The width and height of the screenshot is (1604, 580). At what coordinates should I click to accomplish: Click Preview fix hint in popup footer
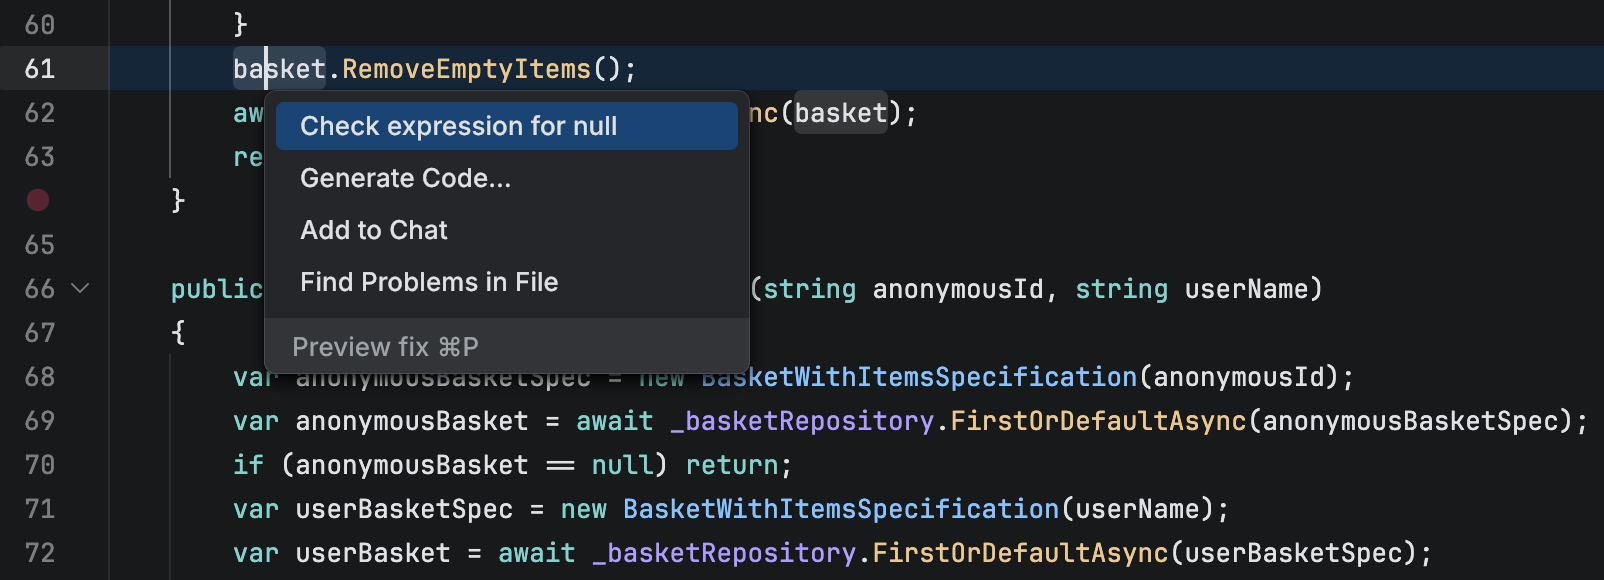point(385,347)
